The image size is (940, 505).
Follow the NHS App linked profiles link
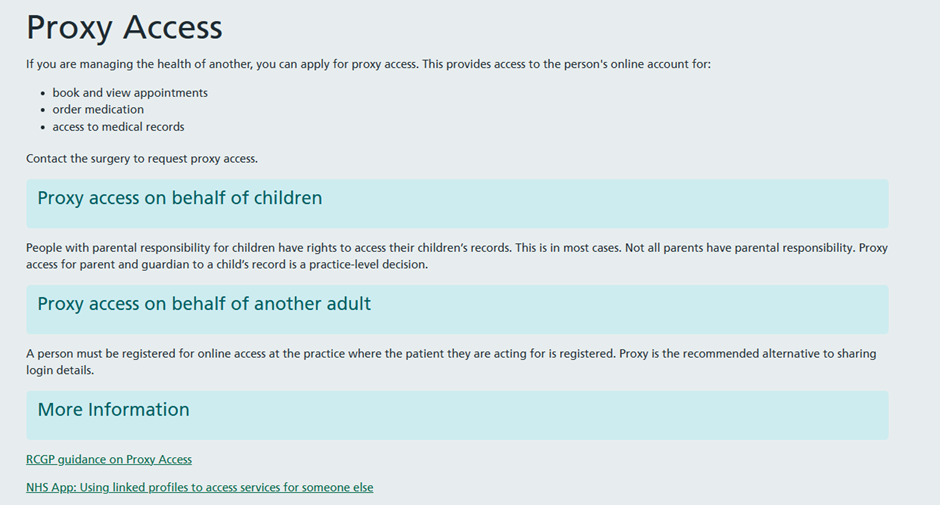pyautogui.click(x=199, y=488)
